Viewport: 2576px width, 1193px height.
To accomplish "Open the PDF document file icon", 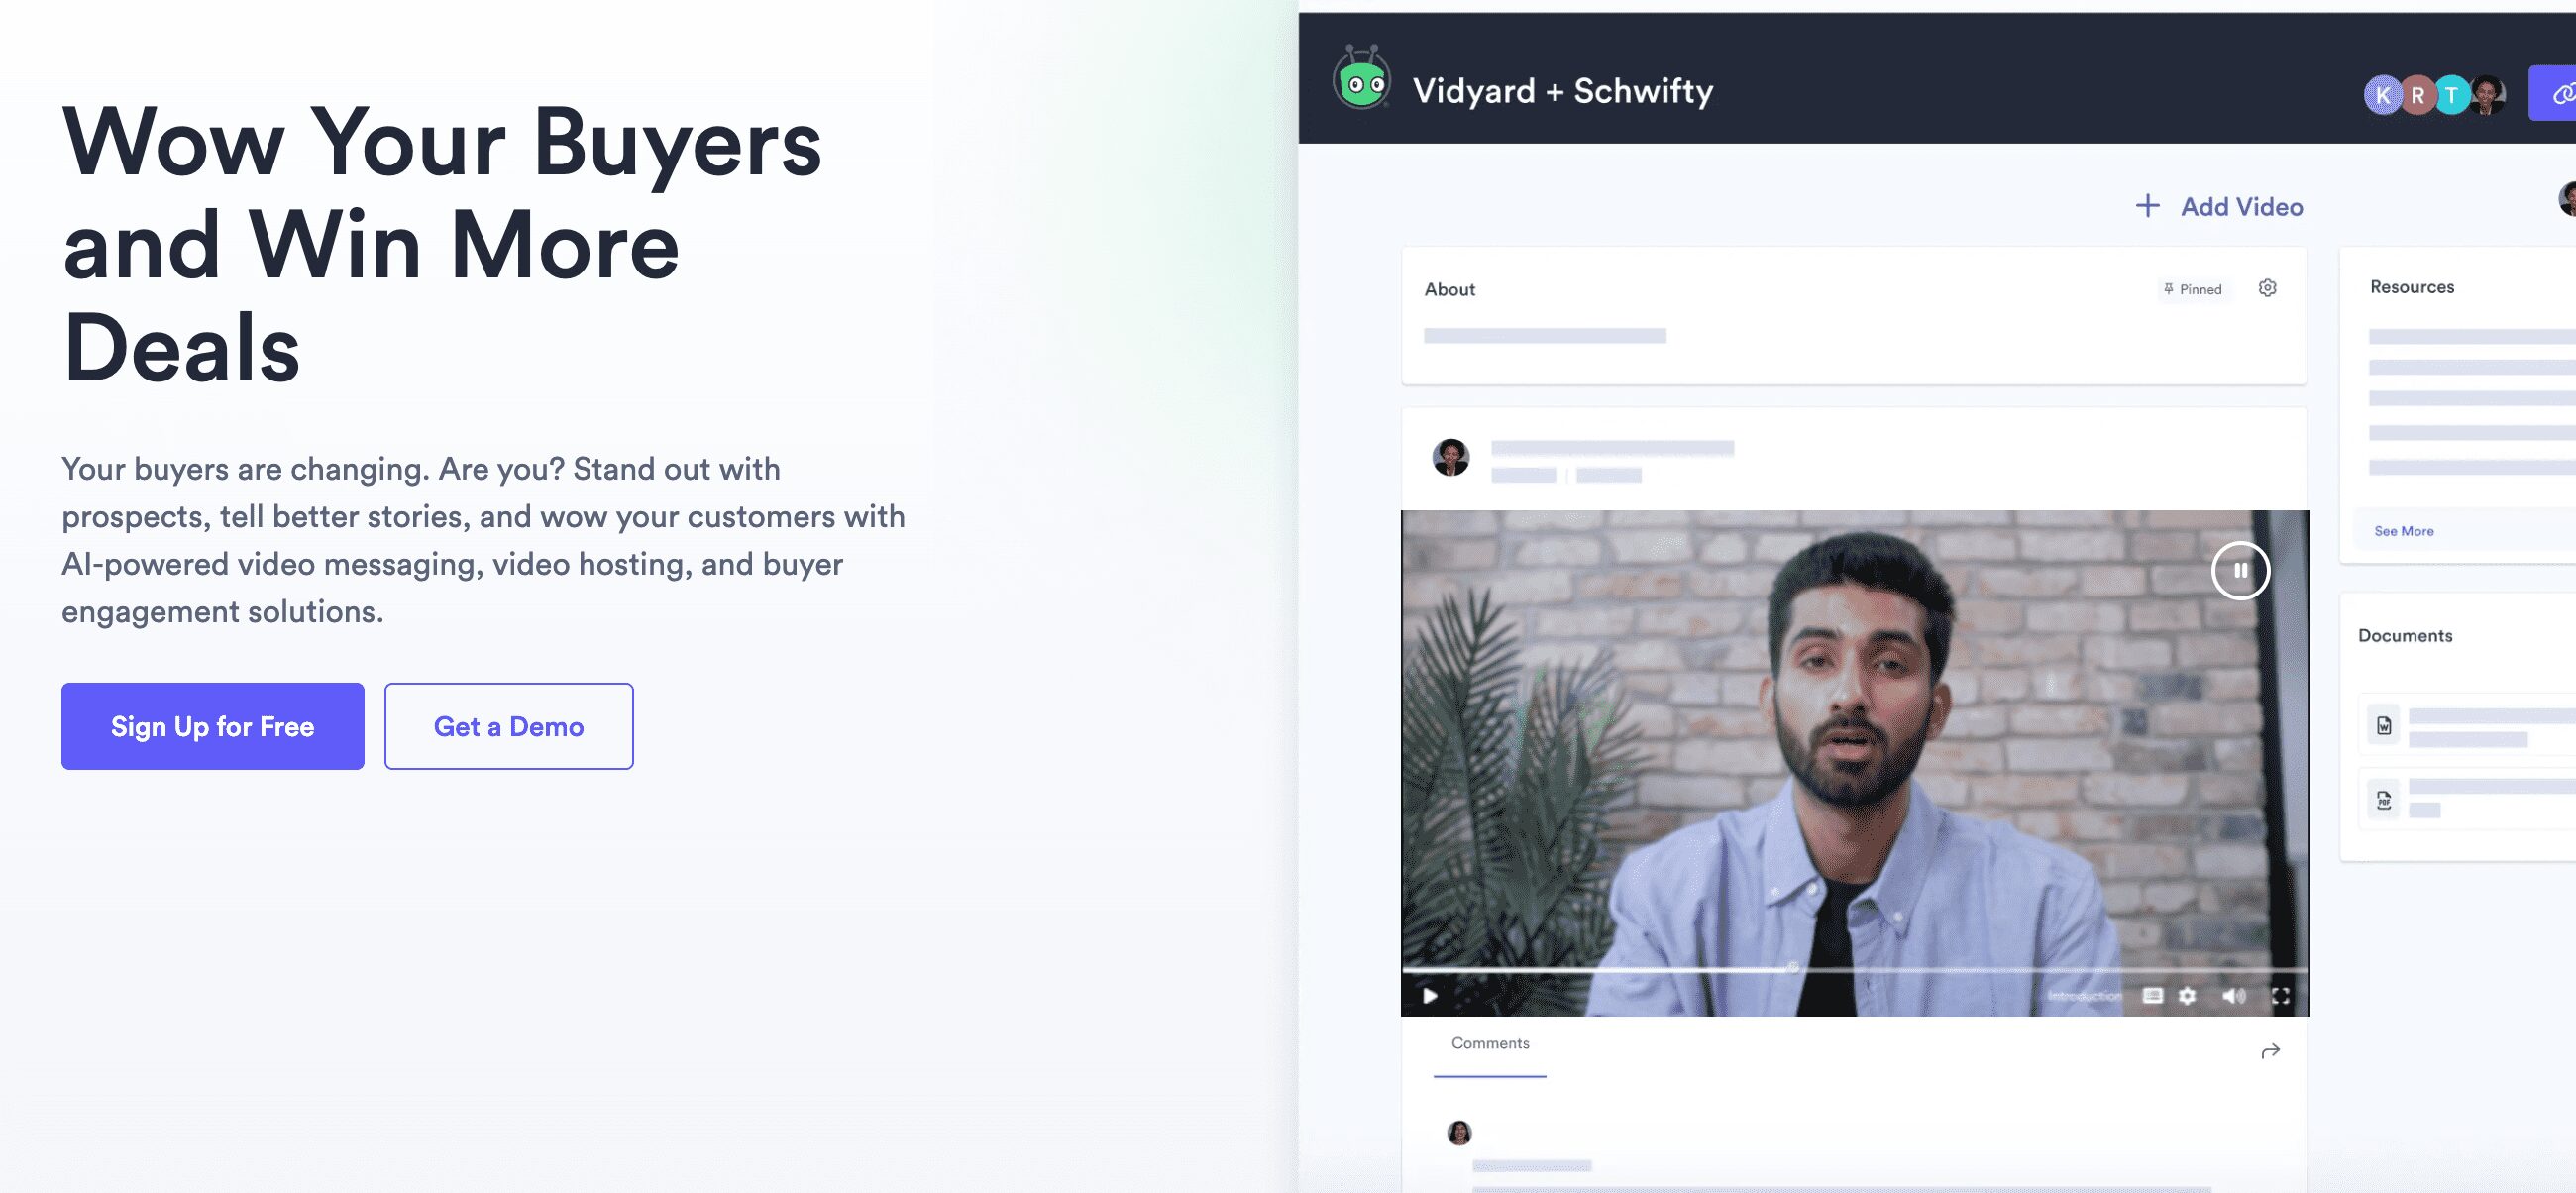I will [x=2383, y=799].
